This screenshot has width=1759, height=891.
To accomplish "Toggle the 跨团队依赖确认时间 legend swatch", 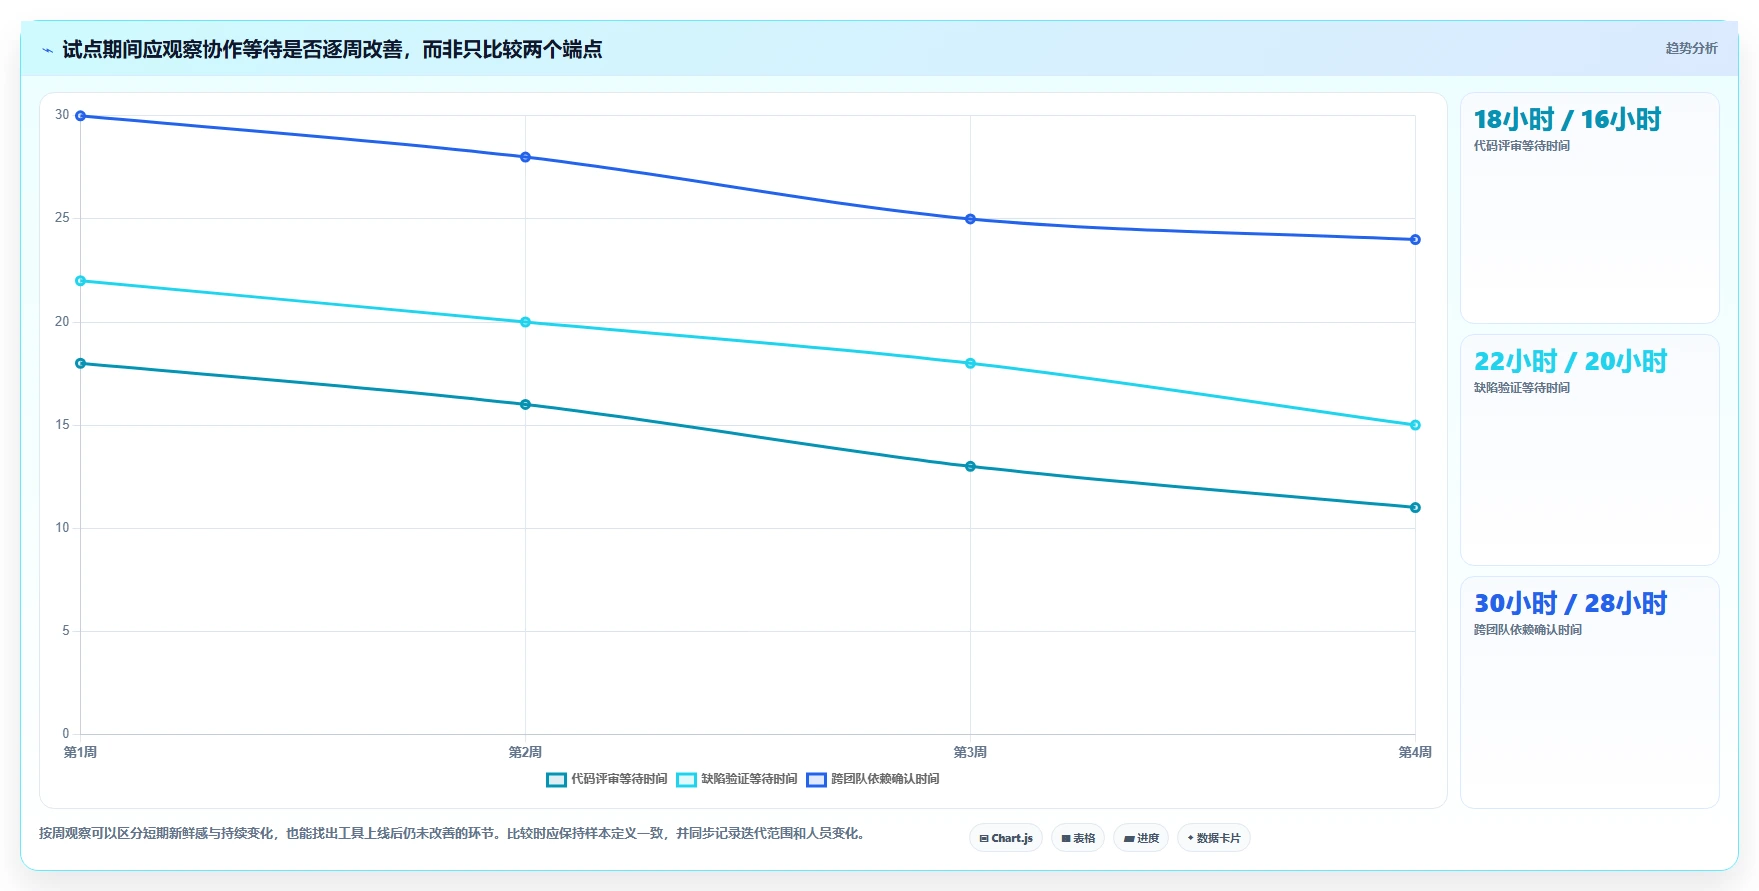I will coord(816,779).
